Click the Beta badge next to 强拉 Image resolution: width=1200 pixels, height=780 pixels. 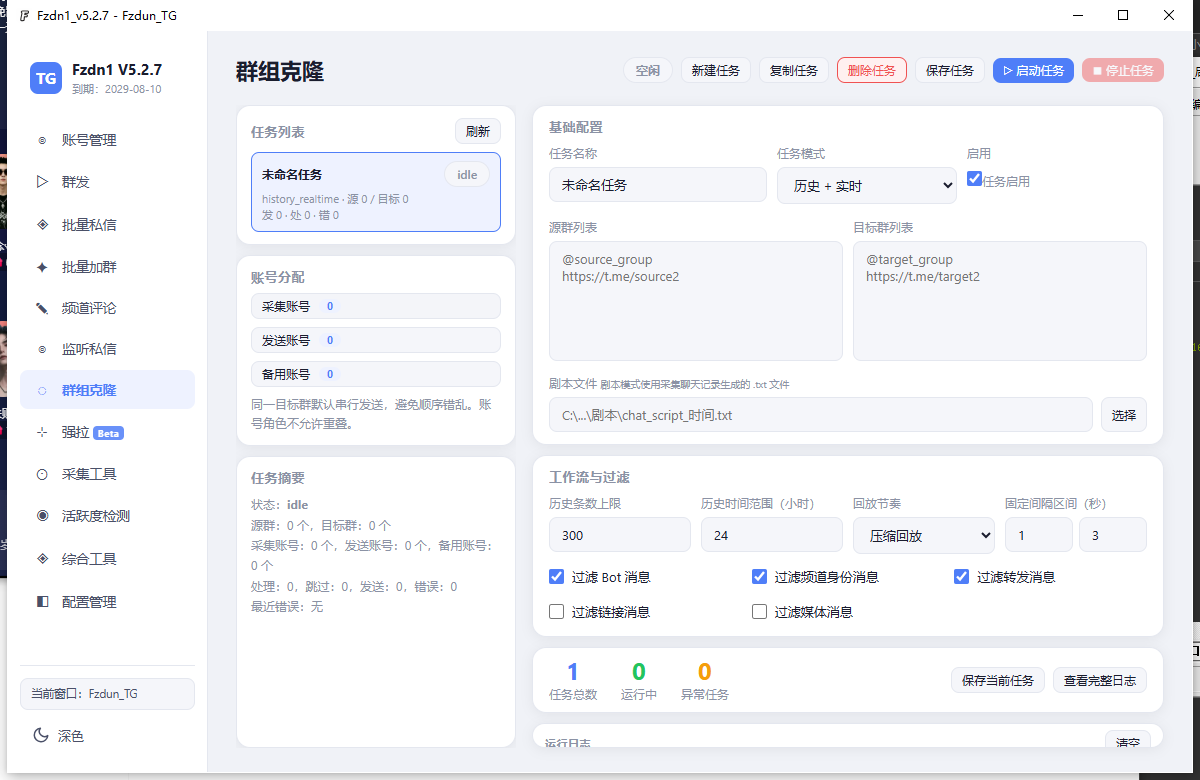point(109,433)
